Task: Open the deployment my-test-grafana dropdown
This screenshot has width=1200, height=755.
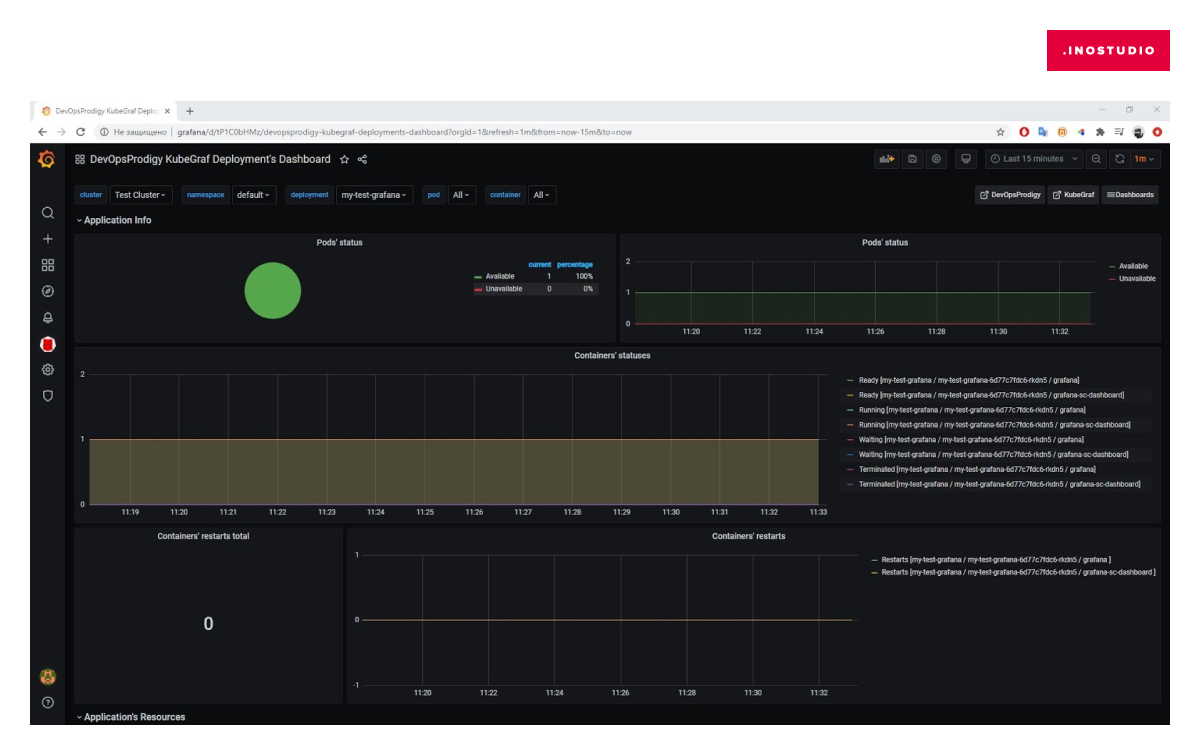Action: [374, 195]
